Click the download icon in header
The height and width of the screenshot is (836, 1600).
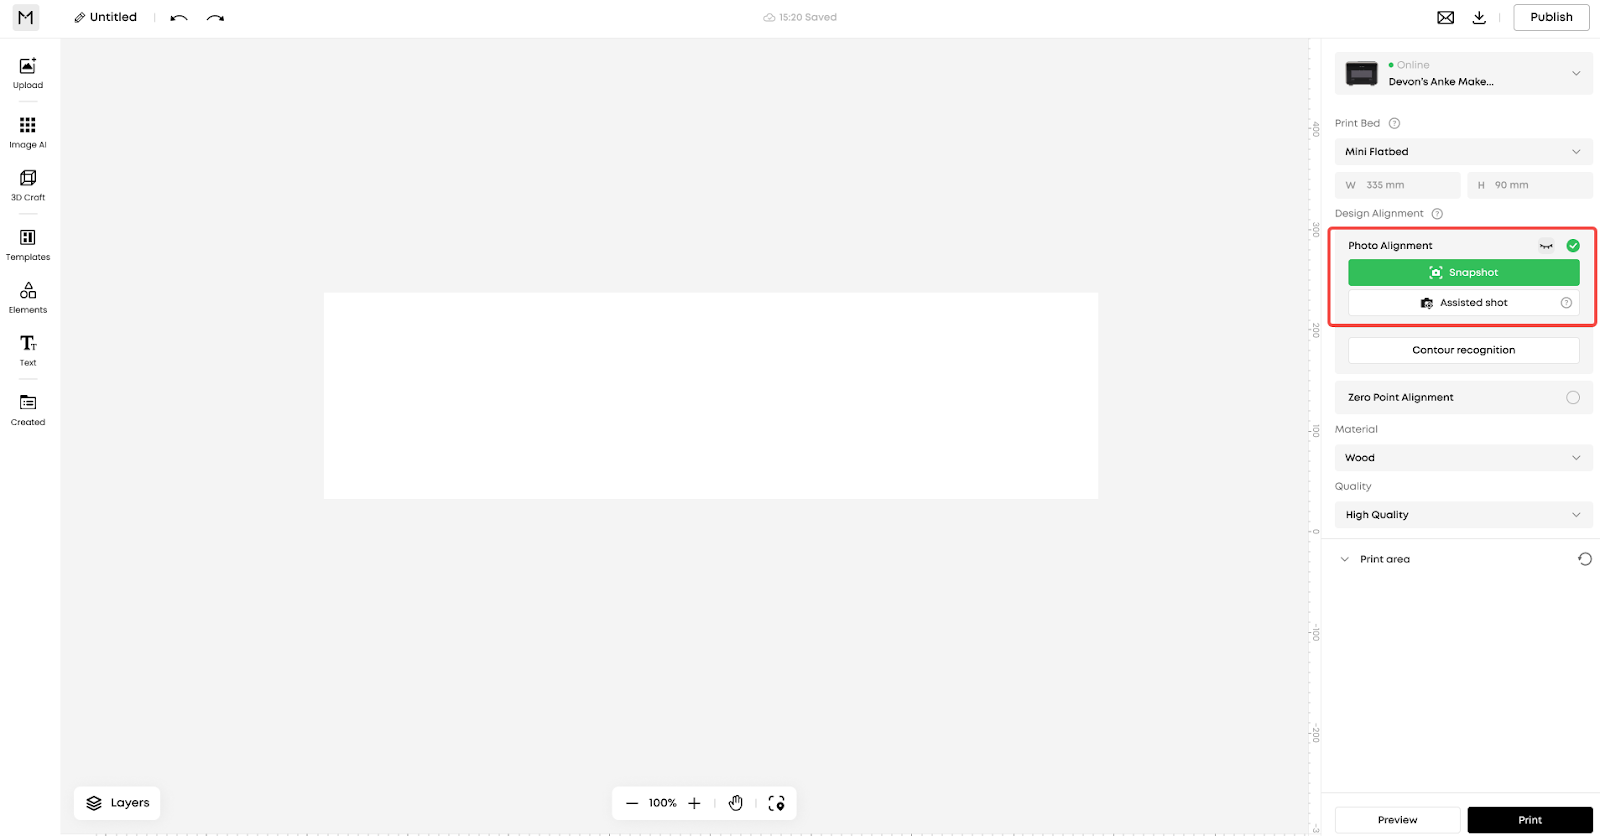(1479, 17)
